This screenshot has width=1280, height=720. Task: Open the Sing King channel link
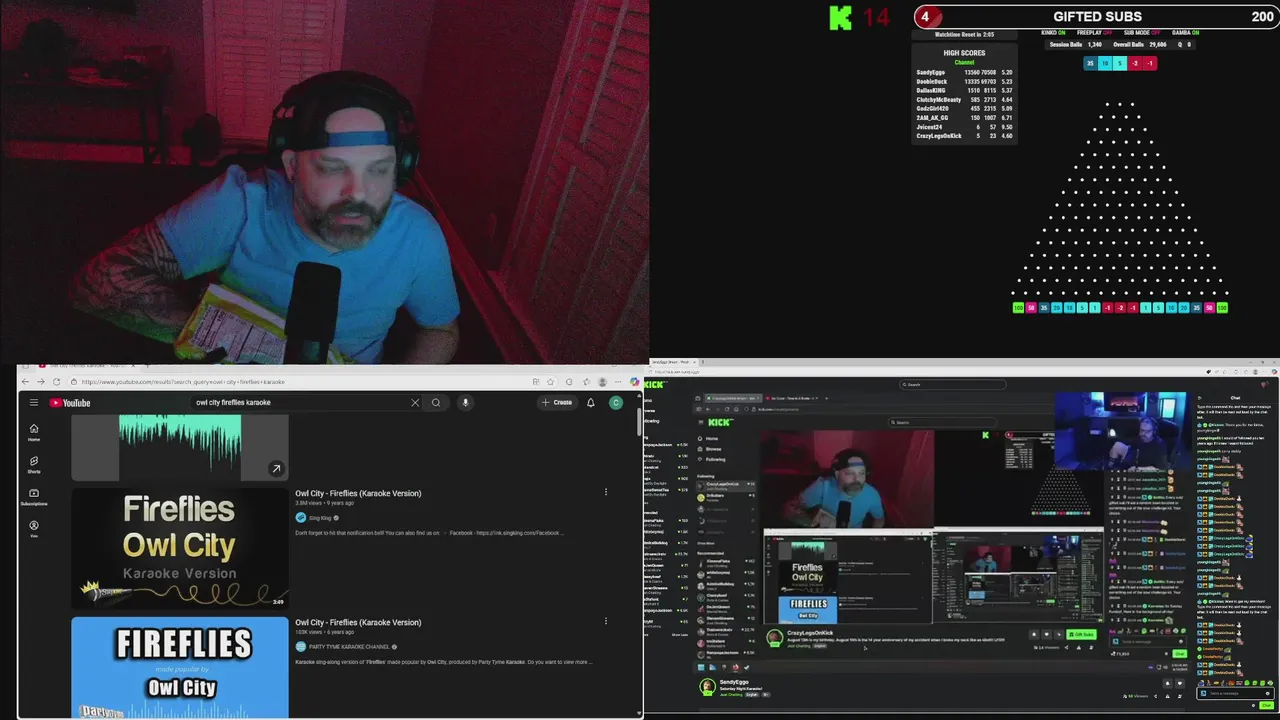pyautogui.click(x=320, y=518)
